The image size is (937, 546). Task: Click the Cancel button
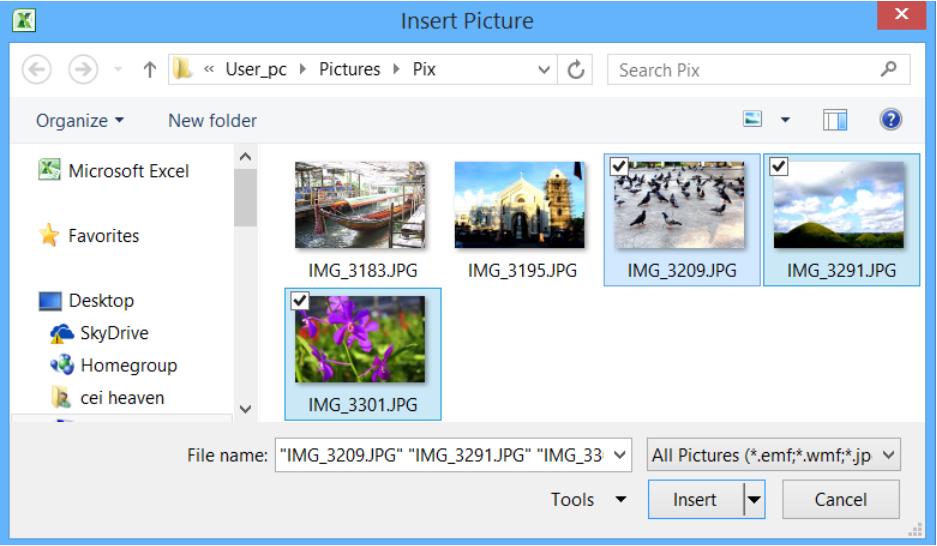point(841,499)
